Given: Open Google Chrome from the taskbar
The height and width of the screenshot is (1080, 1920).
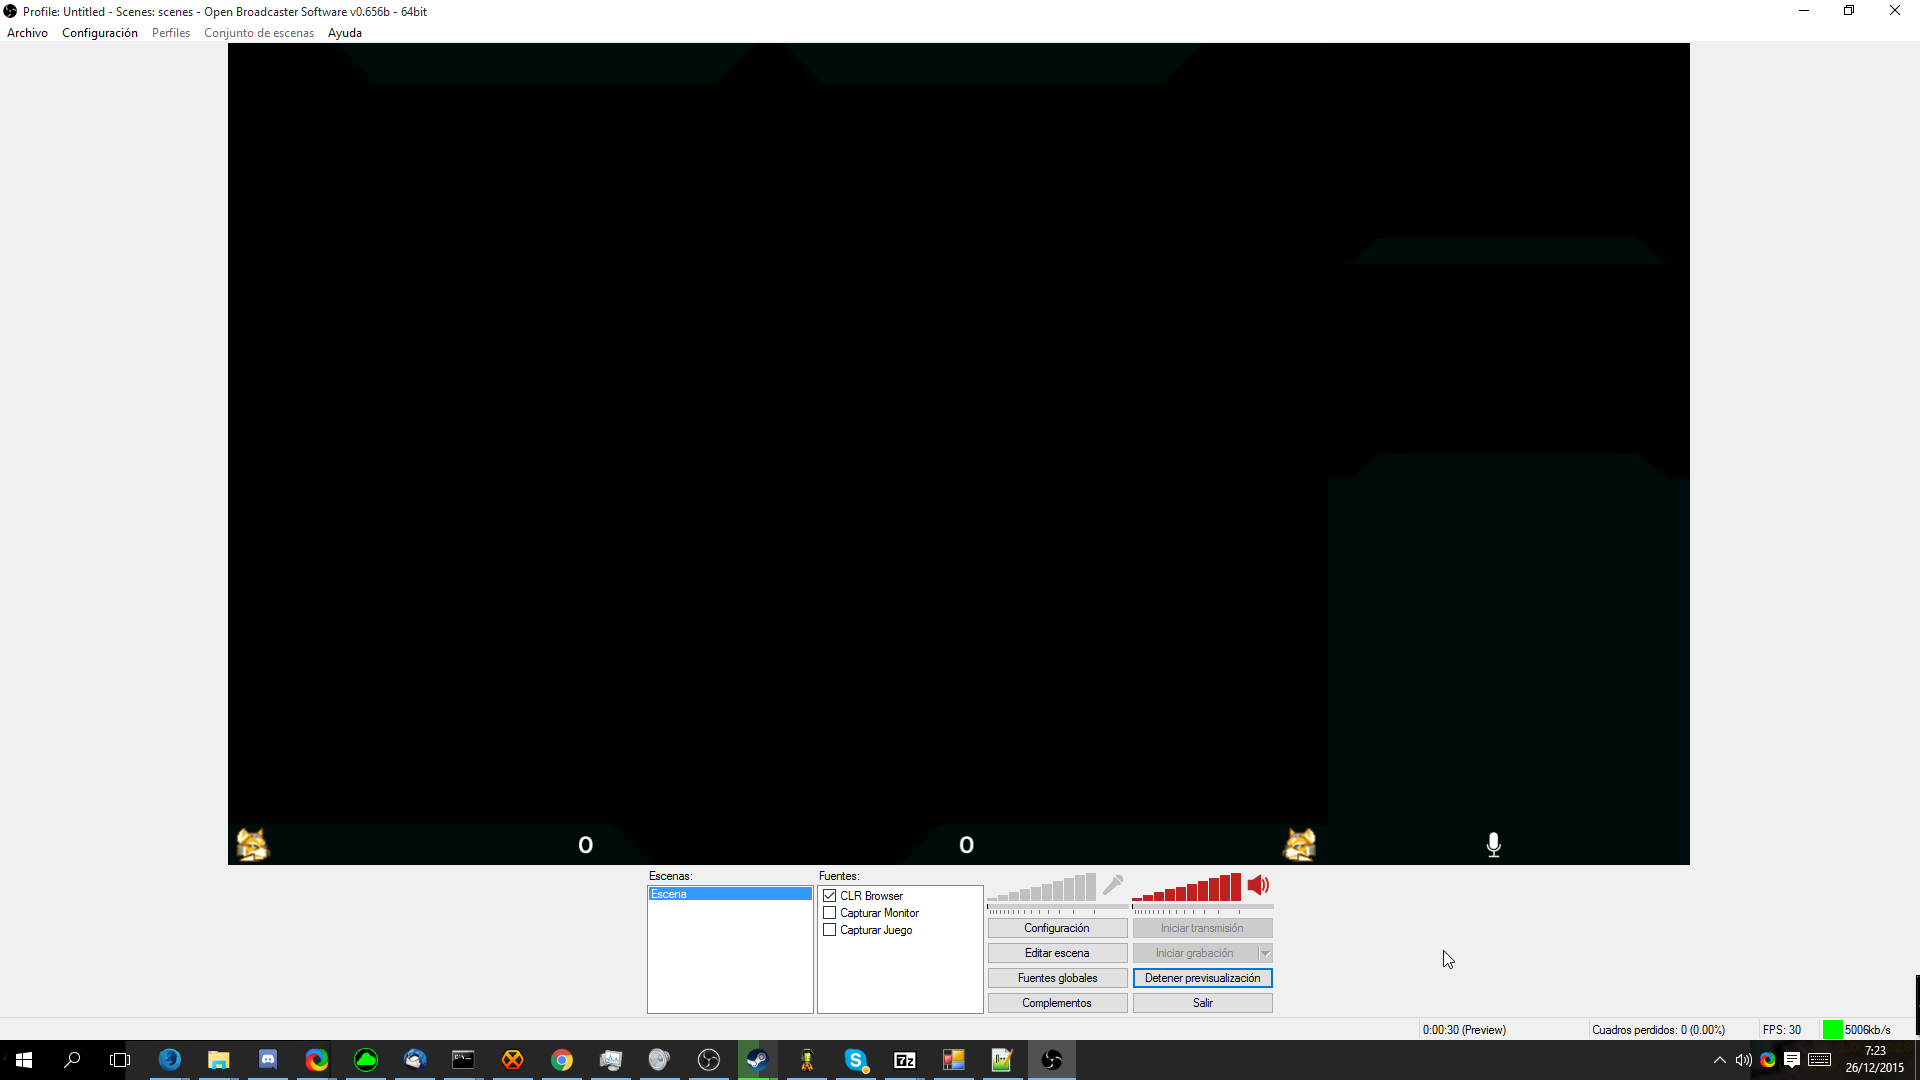Looking at the screenshot, I should [x=561, y=1060].
